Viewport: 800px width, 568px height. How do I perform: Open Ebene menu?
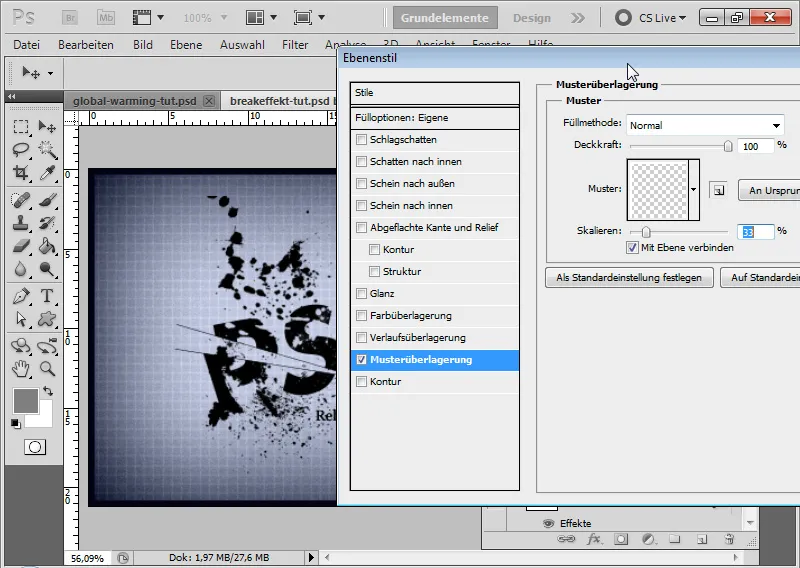coord(186,45)
